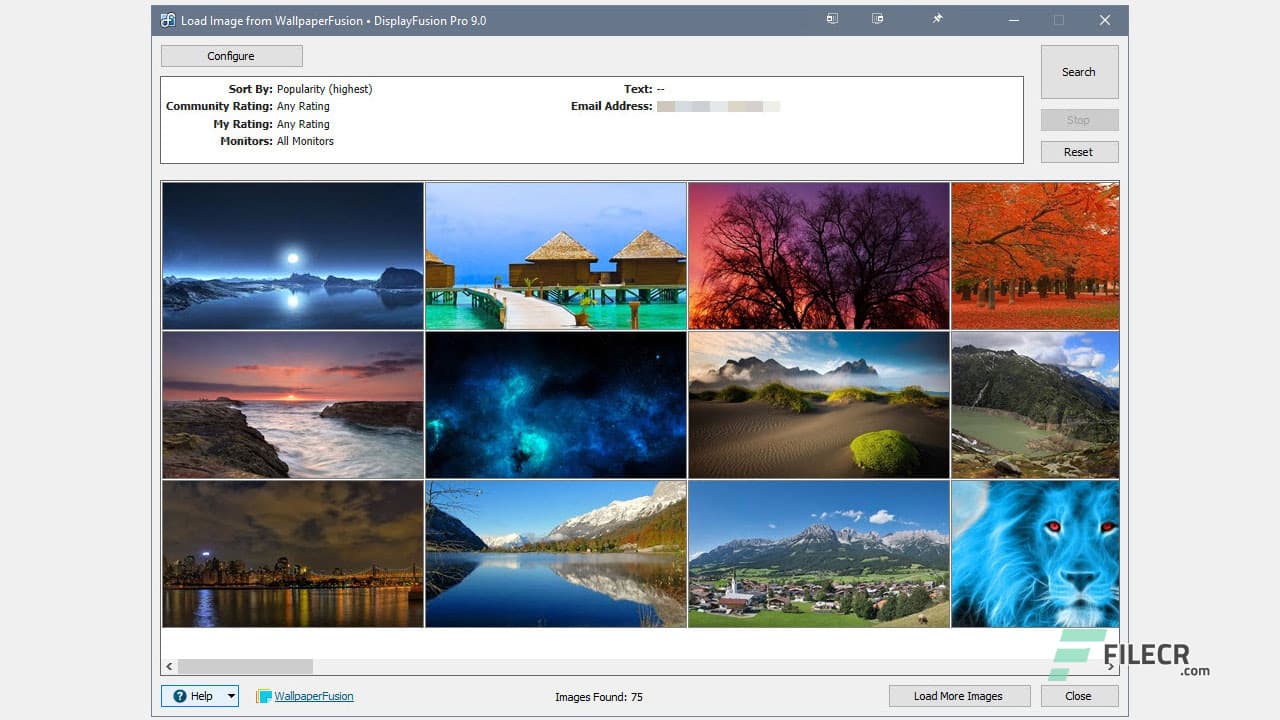This screenshot has height=720, width=1280.
Task: Select the galaxy nebula wallpaper
Action: point(556,404)
